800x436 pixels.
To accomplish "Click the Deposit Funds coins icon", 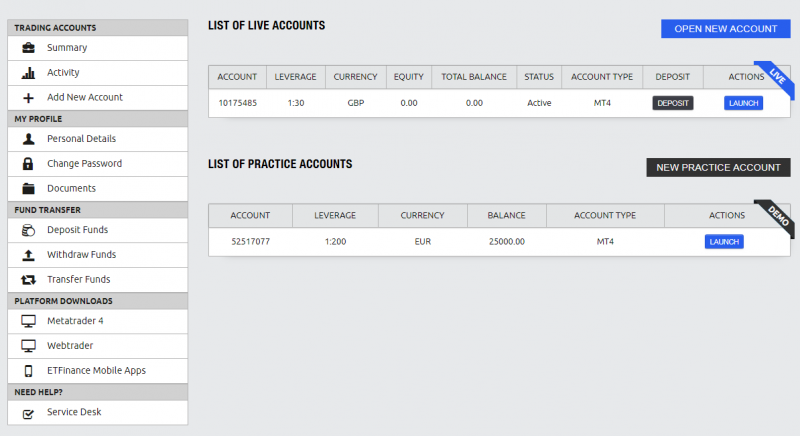I will (29, 230).
